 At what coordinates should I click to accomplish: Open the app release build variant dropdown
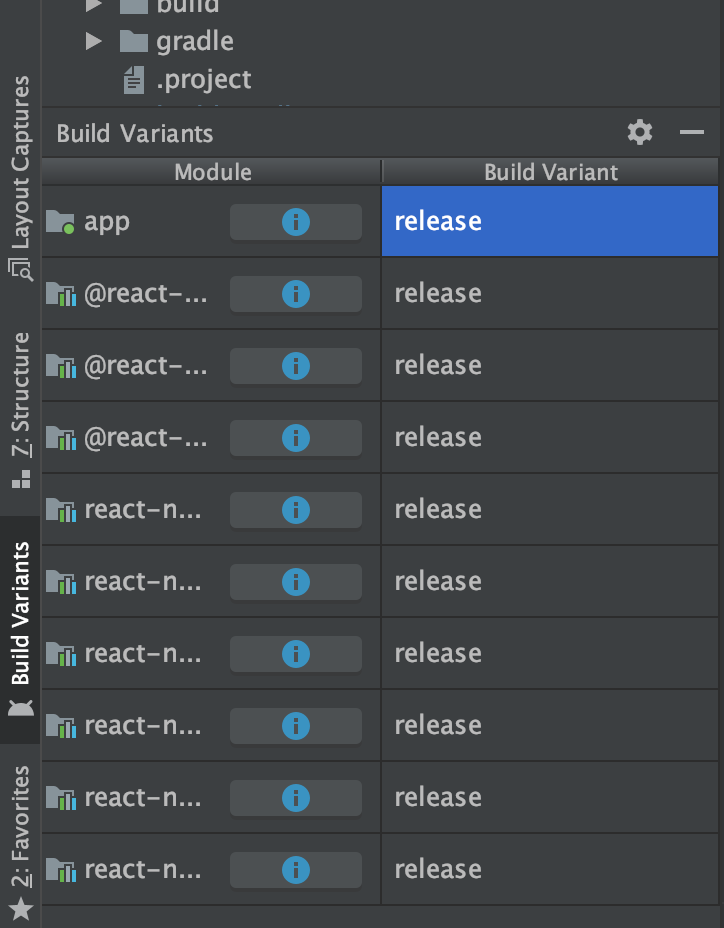[x=549, y=221]
